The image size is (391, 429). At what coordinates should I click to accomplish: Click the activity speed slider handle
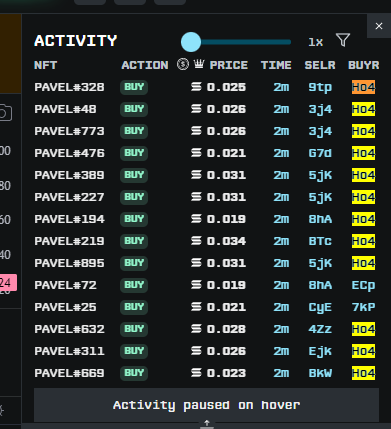[191, 42]
